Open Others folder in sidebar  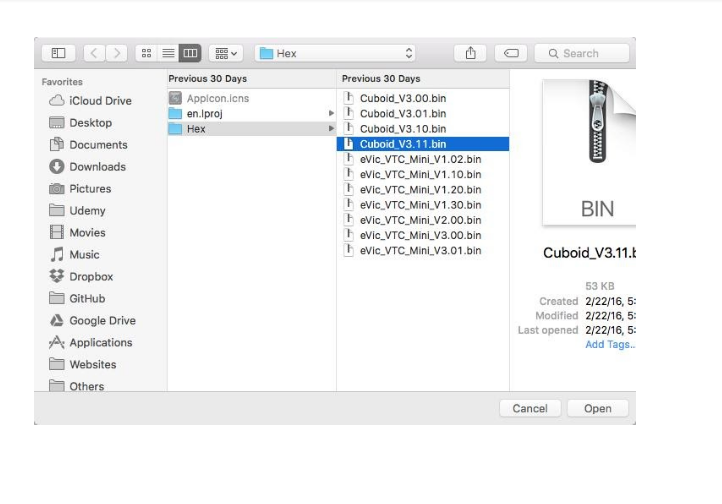tap(76, 386)
